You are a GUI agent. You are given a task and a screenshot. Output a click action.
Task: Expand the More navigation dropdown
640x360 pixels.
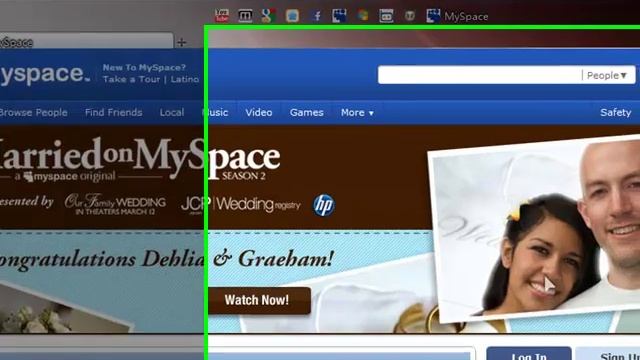coord(357,113)
